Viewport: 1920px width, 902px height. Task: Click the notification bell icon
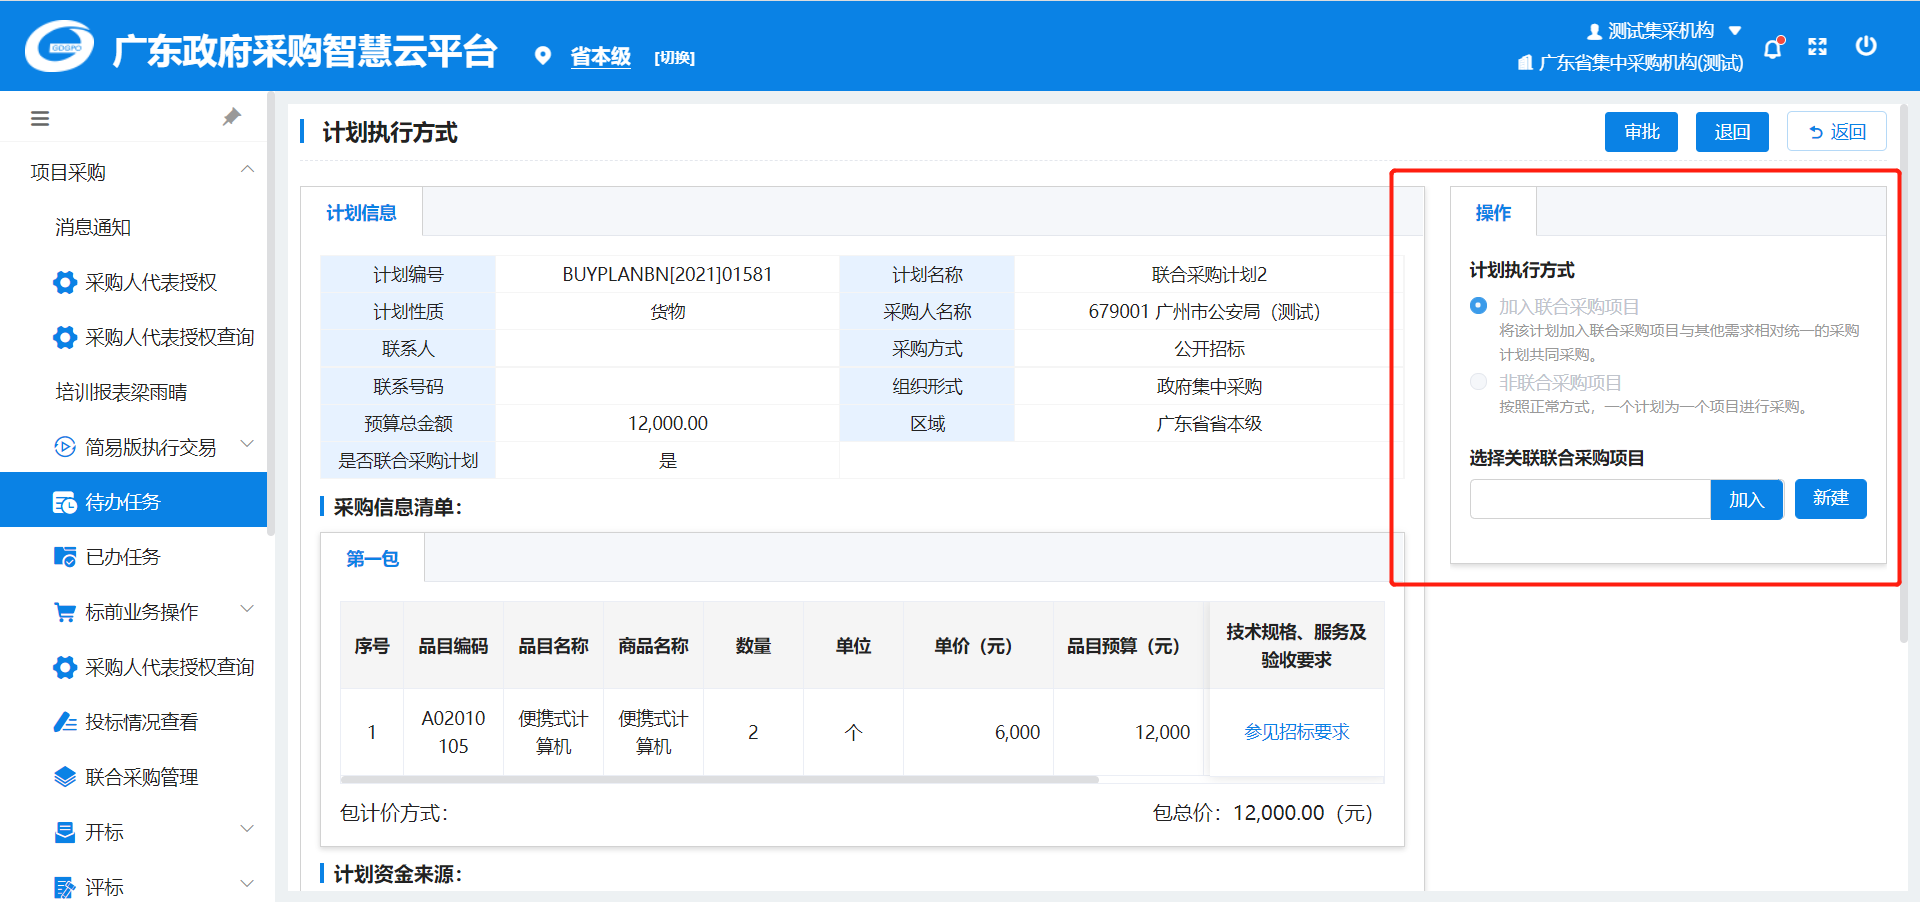point(1773,48)
